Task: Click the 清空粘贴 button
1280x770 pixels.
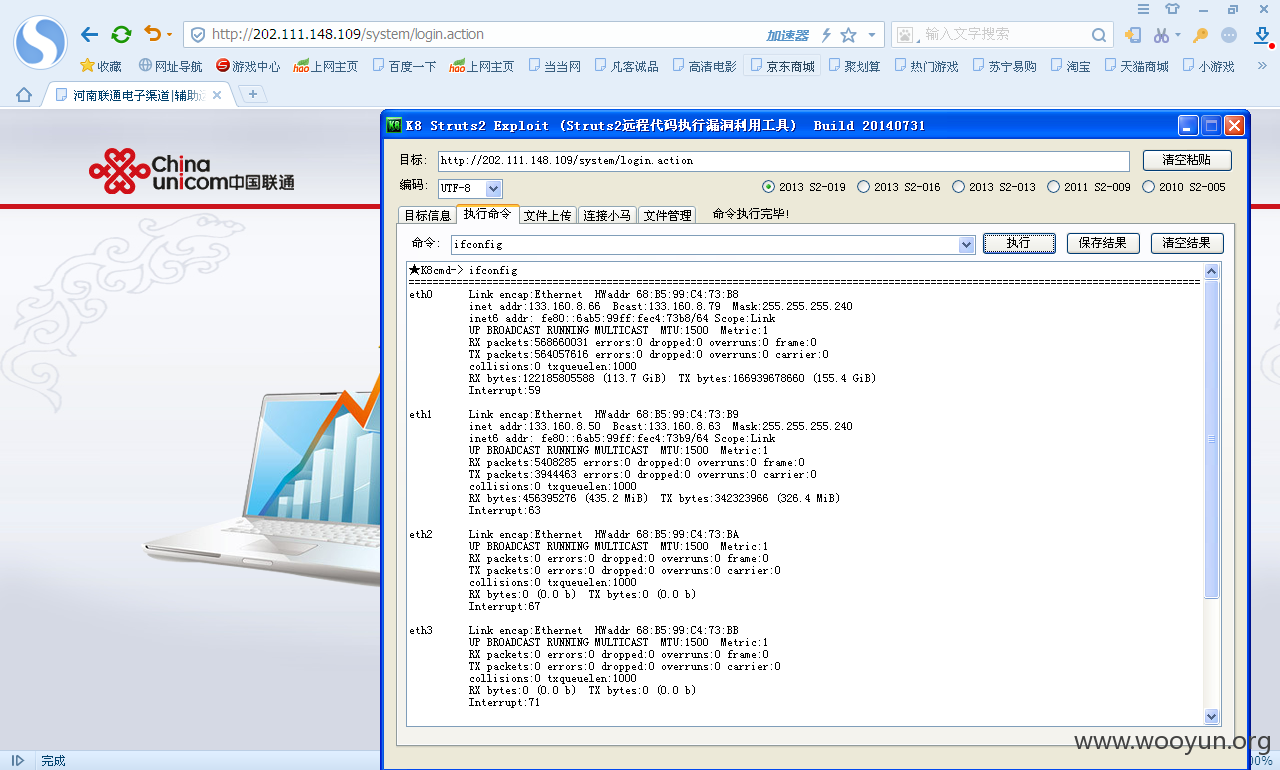Action: pyautogui.click(x=1187, y=160)
